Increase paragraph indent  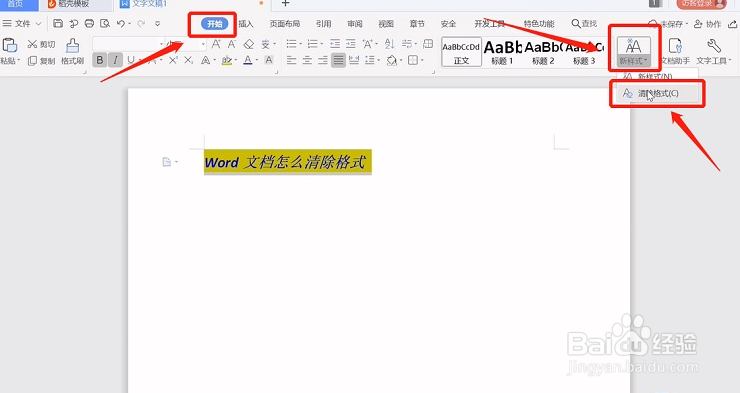(350, 44)
